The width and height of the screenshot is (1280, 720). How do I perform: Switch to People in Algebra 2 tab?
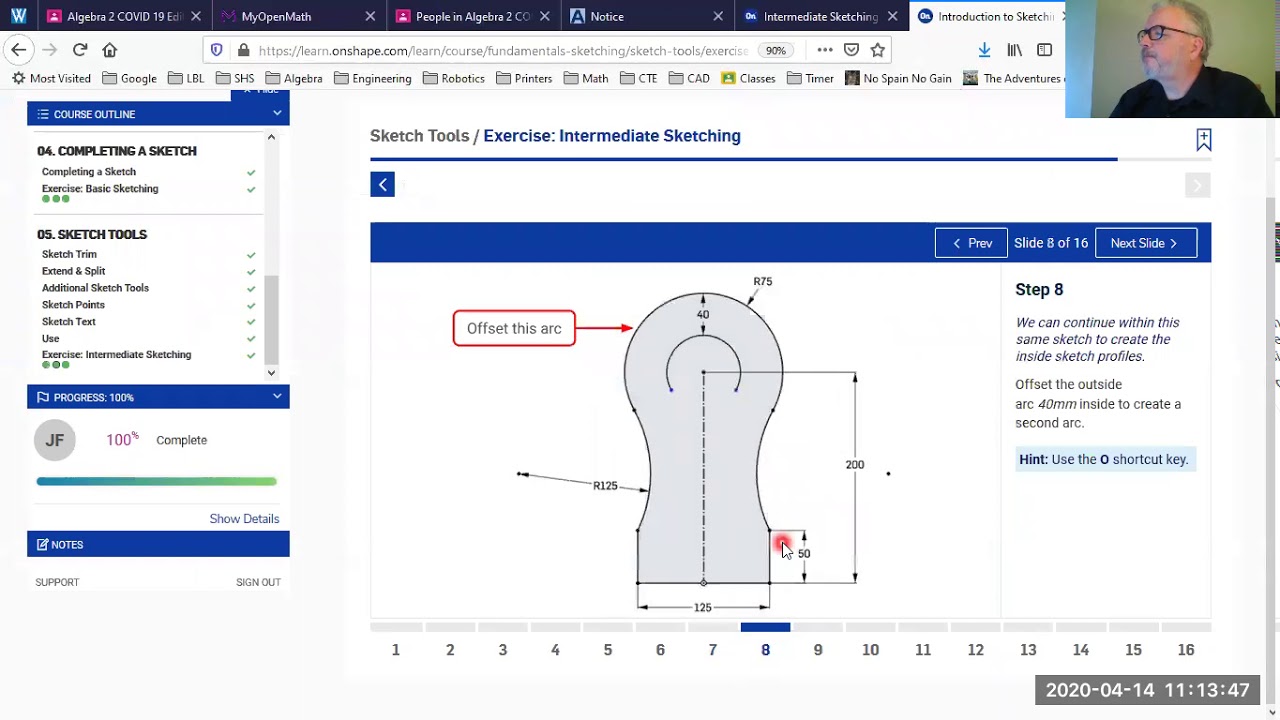[x=473, y=16]
